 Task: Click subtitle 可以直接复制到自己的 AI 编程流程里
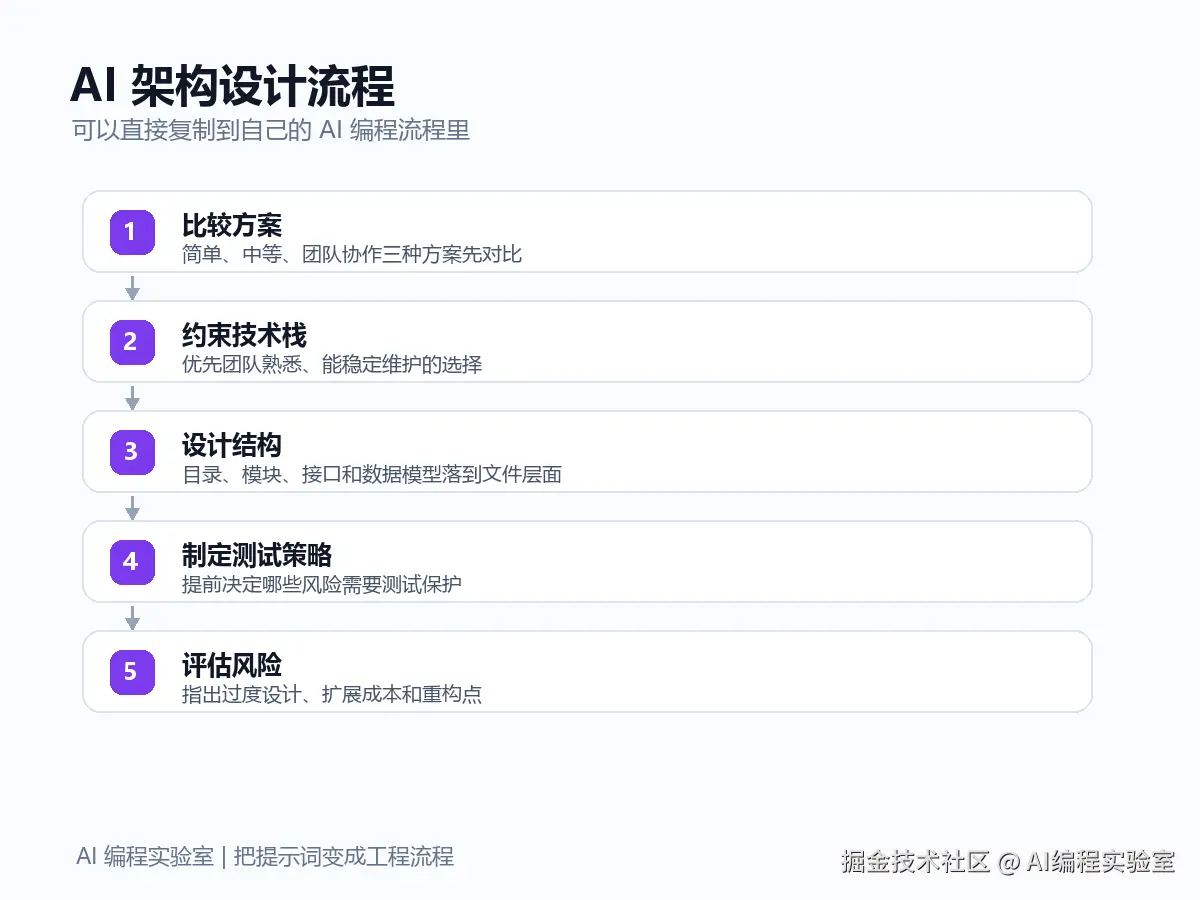point(271,131)
